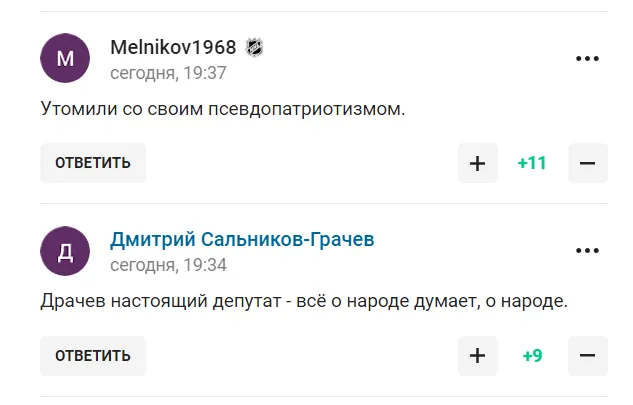Open three-dots menu on Дмитрий's comment
The width and height of the screenshot is (633, 405).
click(x=587, y=250)
